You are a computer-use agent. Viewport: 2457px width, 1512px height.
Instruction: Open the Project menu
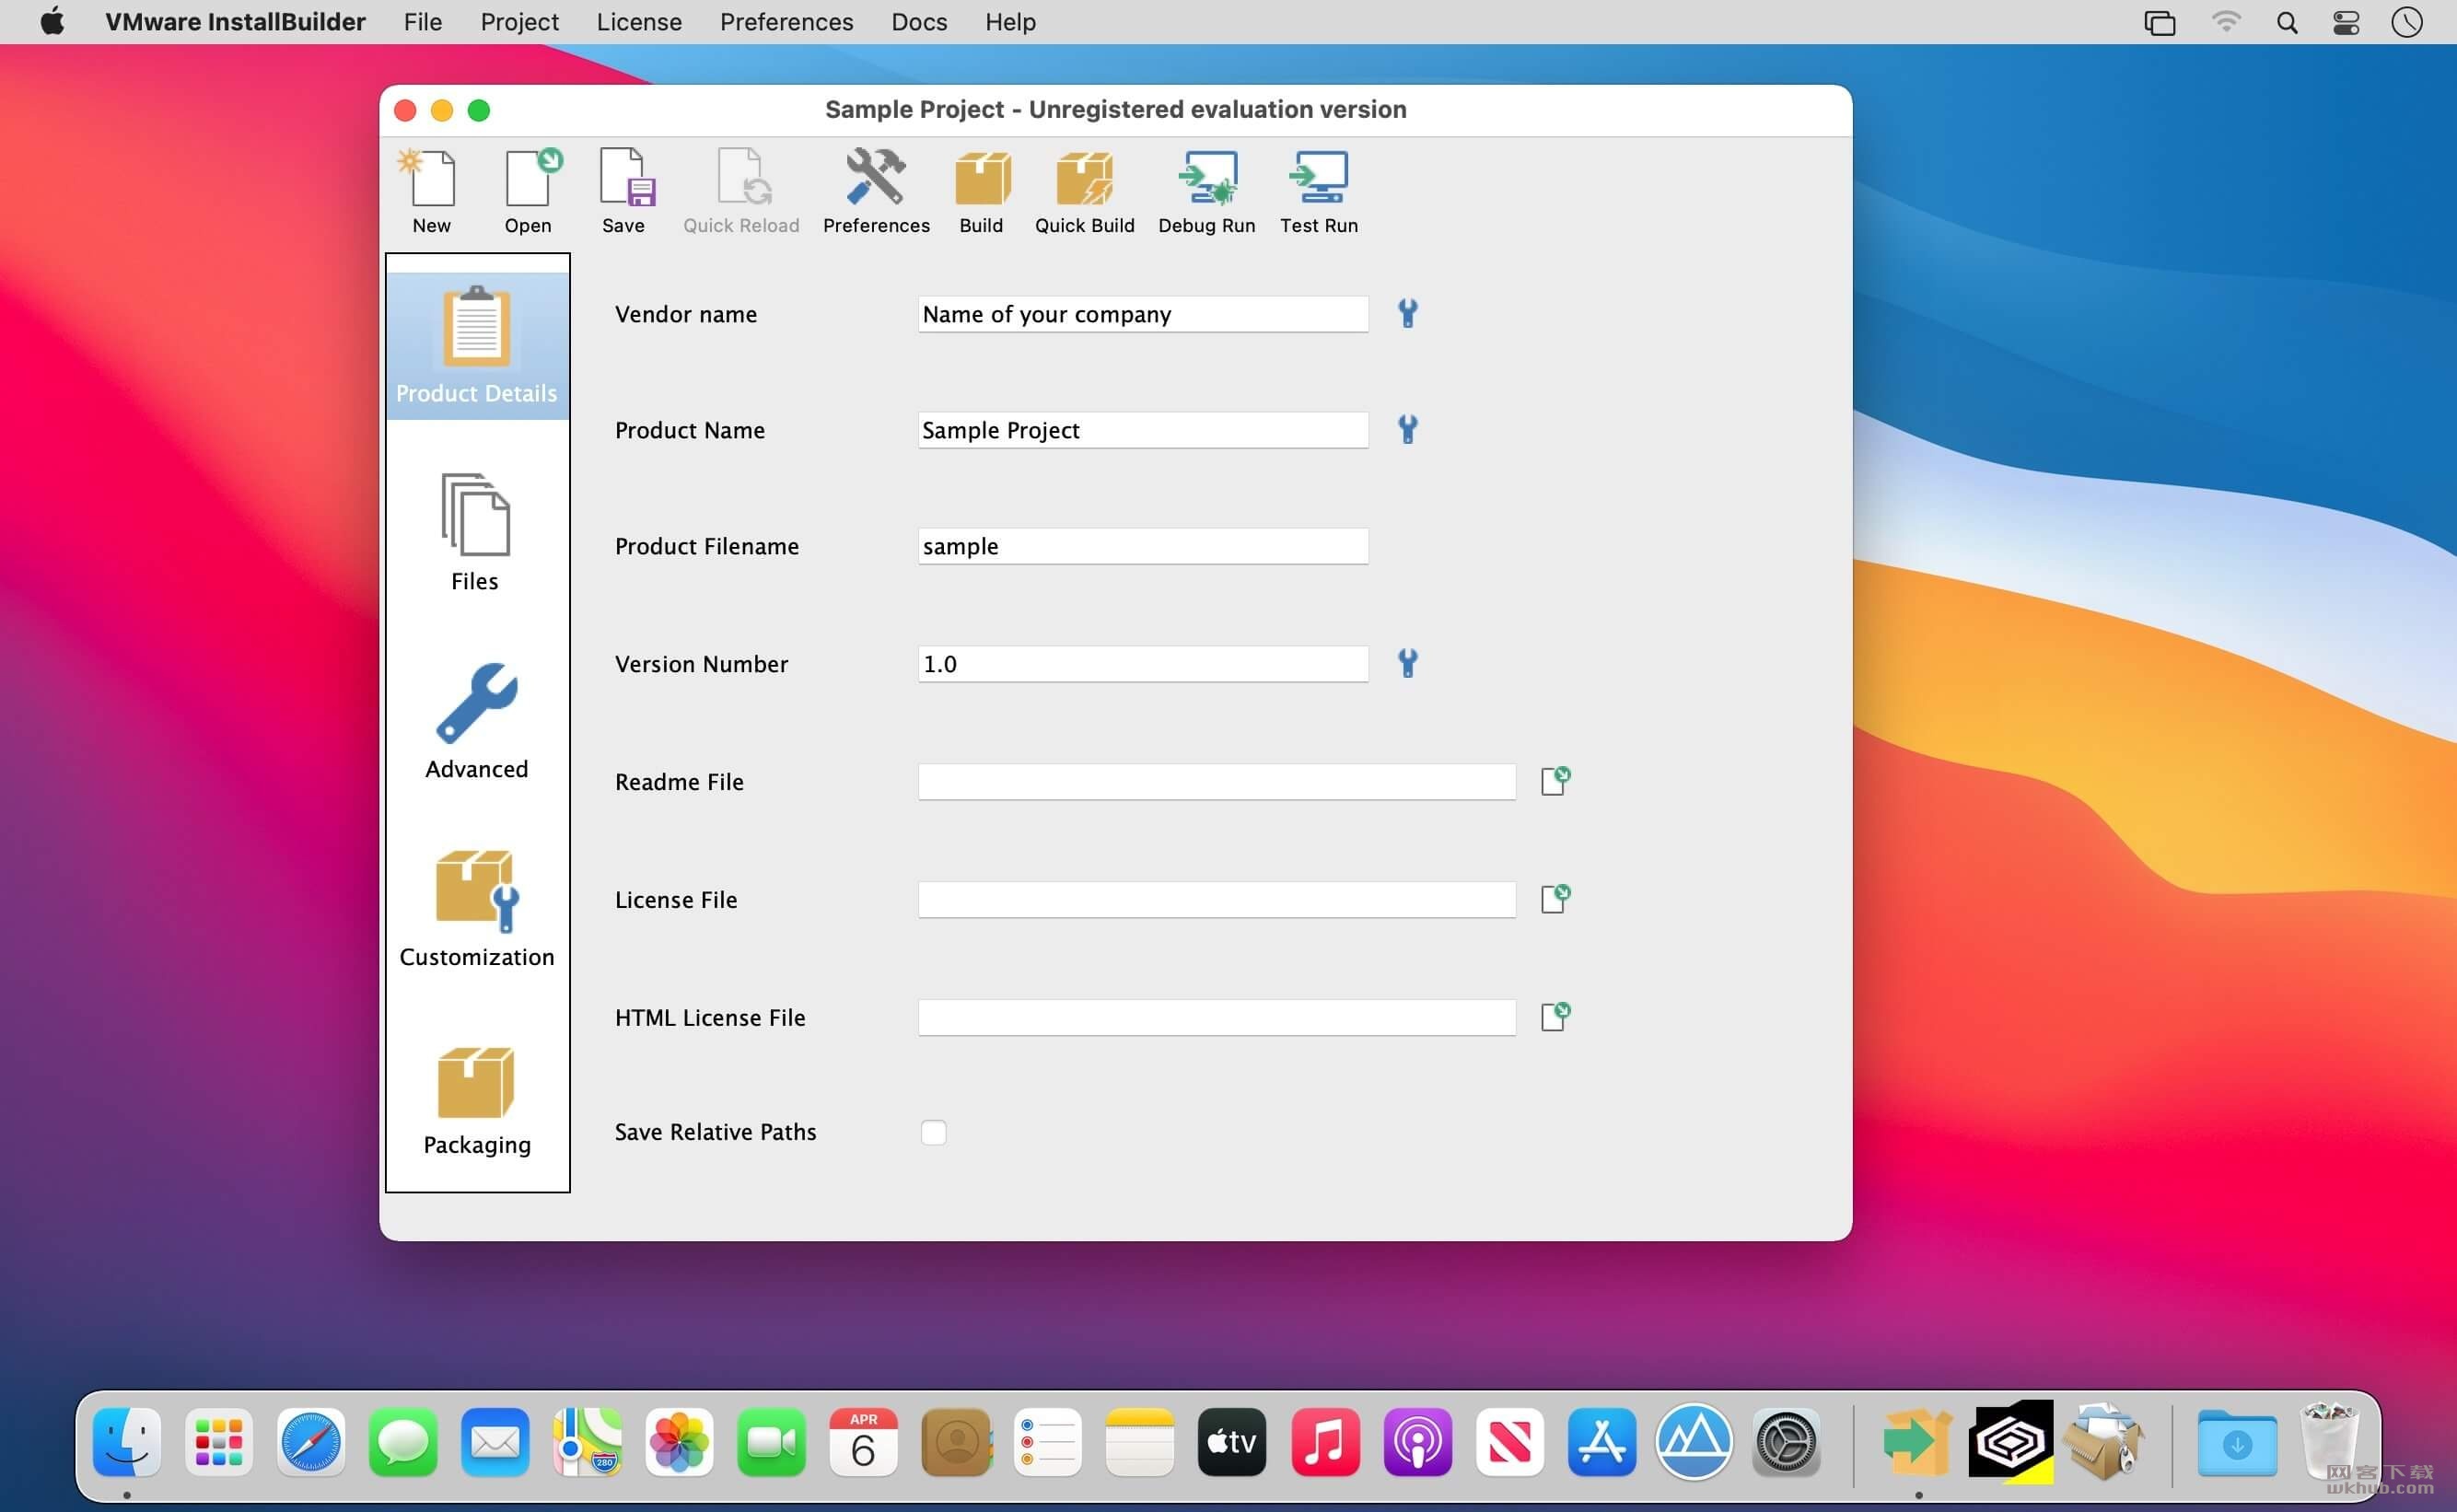519,22
